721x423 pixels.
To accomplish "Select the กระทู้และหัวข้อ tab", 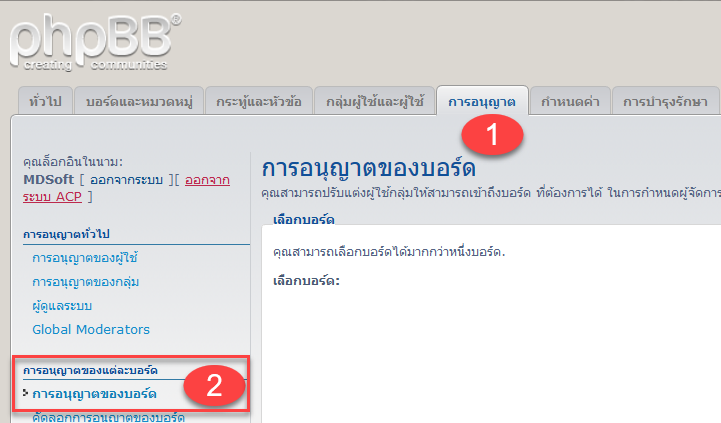I will point(259,102).
